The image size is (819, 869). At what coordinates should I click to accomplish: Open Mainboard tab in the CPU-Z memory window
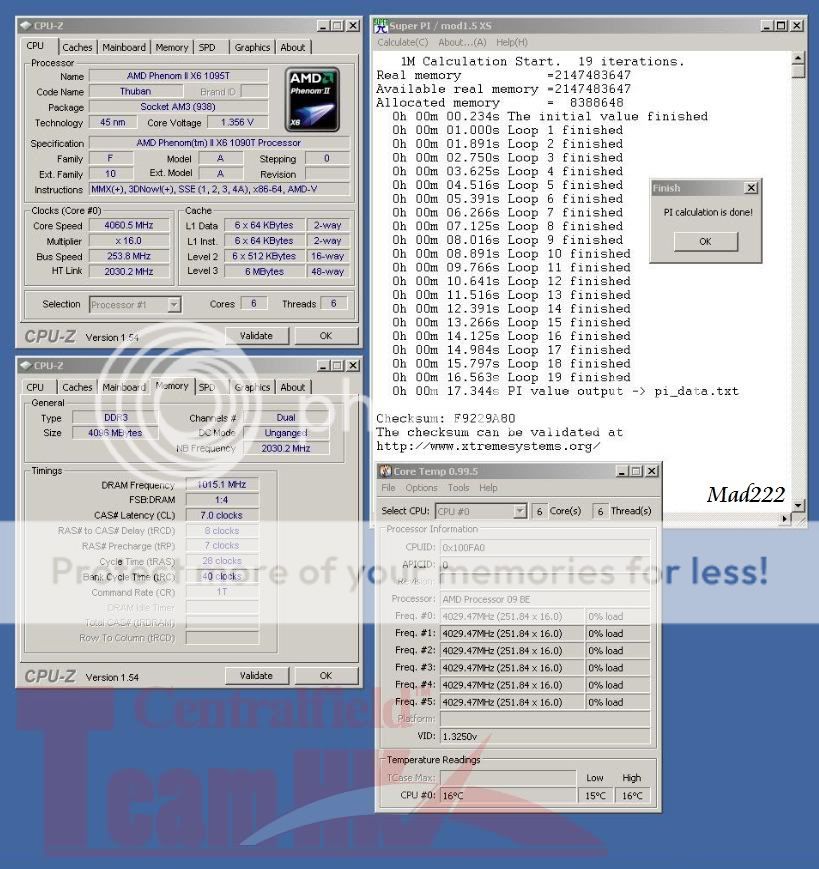pos(124,387)
